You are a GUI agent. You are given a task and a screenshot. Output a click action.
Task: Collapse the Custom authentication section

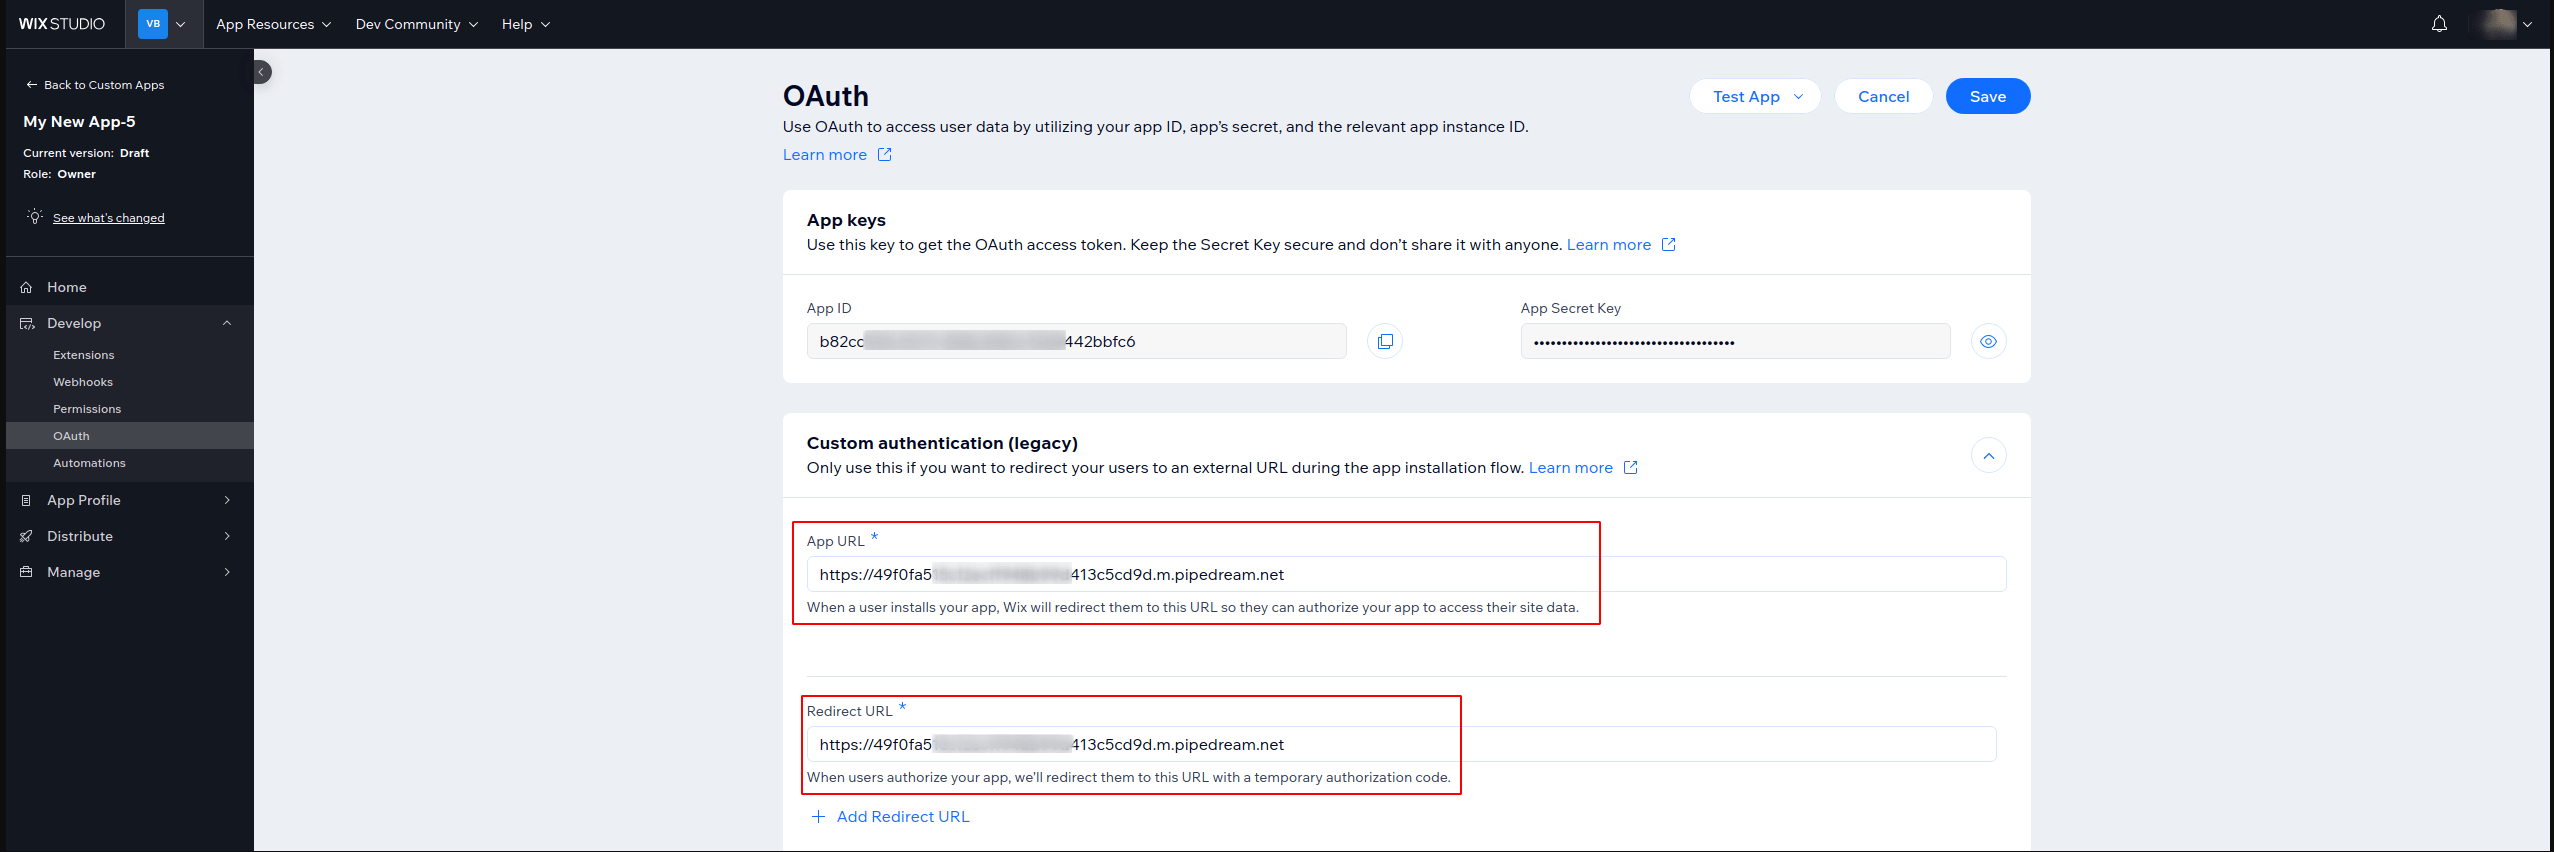point(1988,456)
